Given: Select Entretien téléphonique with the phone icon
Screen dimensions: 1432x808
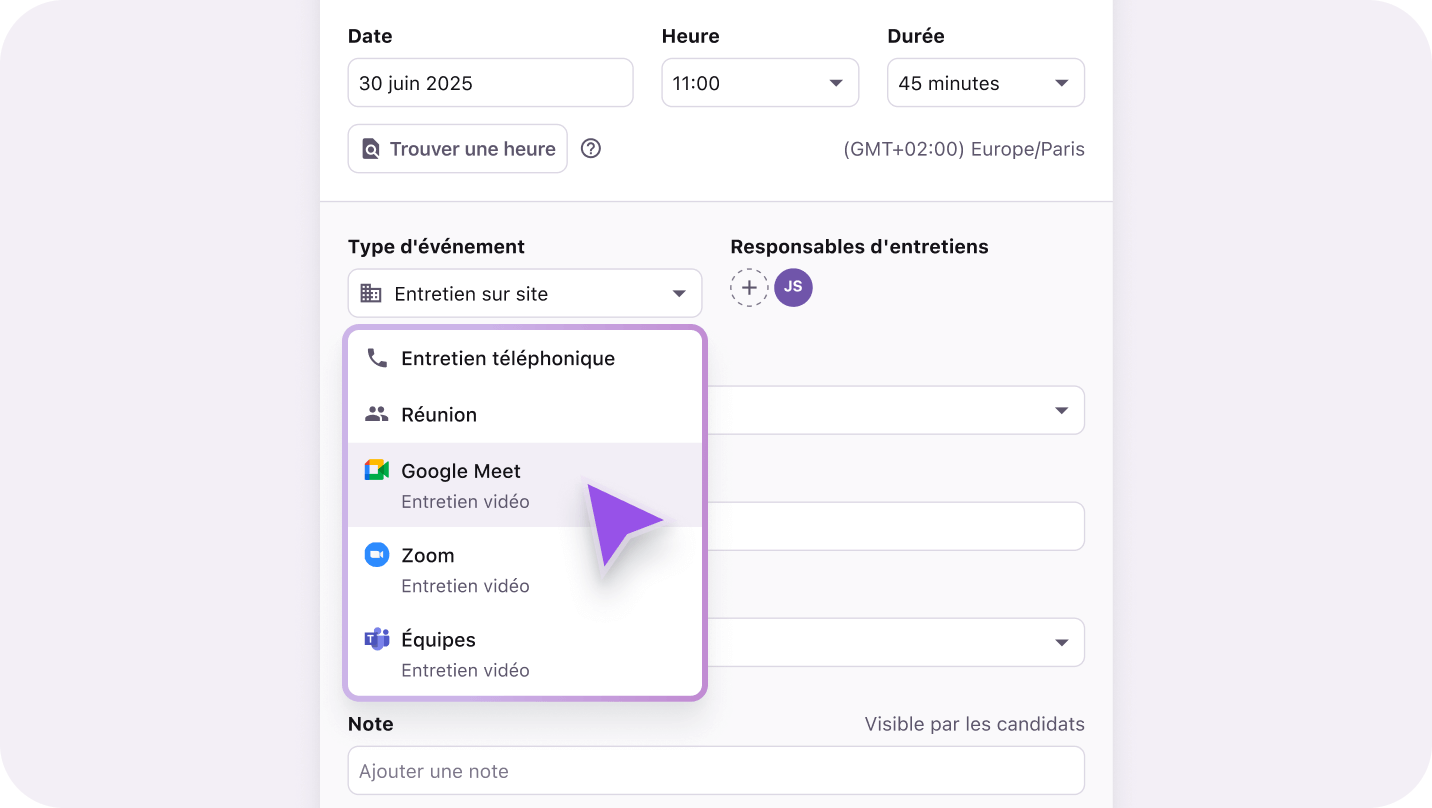Looking at the screenshot, I should click(508, 358).
